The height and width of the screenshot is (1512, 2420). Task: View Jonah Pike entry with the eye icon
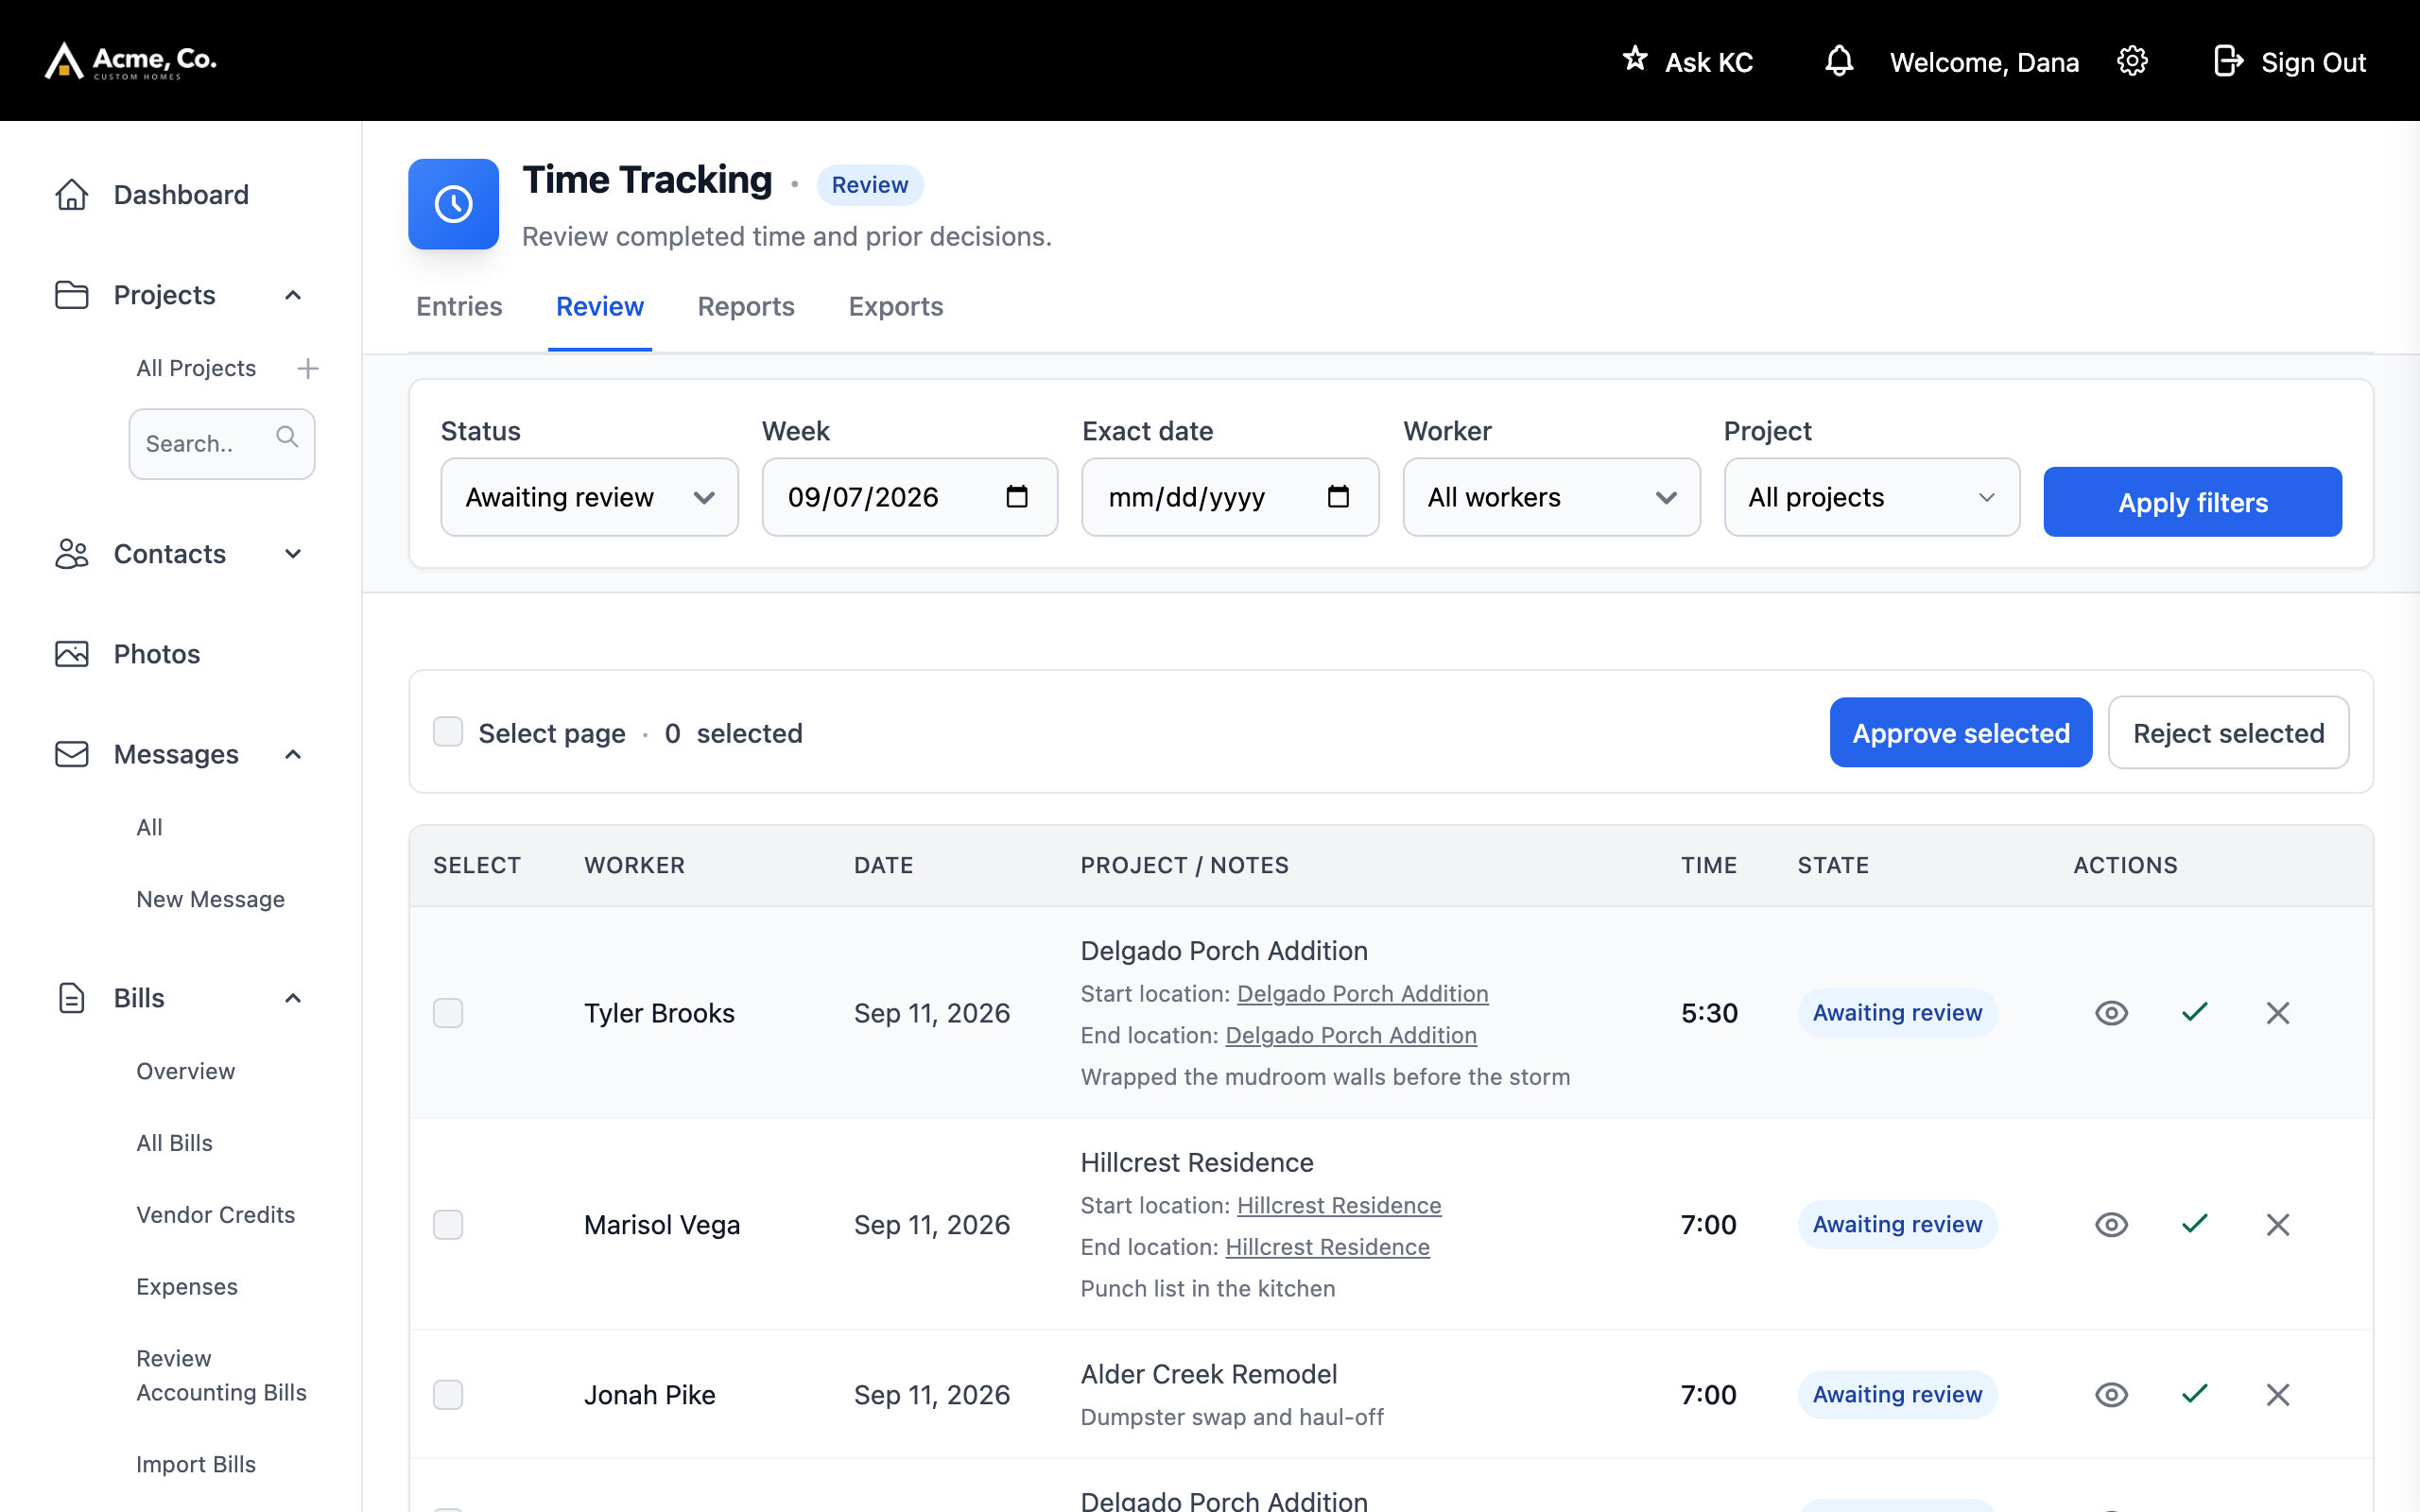point(2111,1394)
